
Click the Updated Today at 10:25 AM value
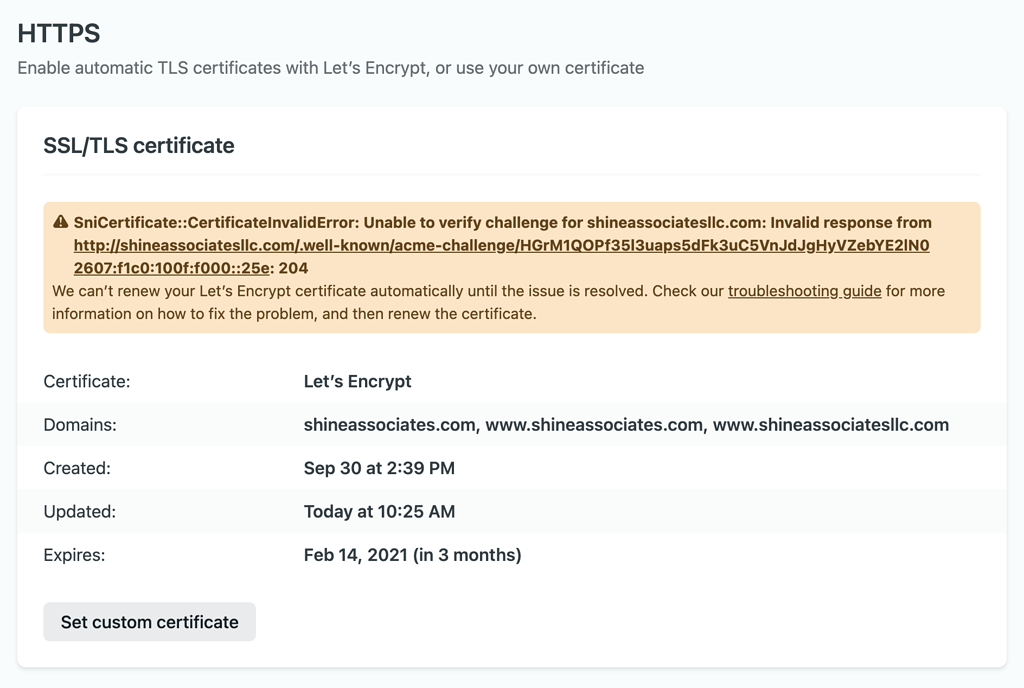[379, 512]
